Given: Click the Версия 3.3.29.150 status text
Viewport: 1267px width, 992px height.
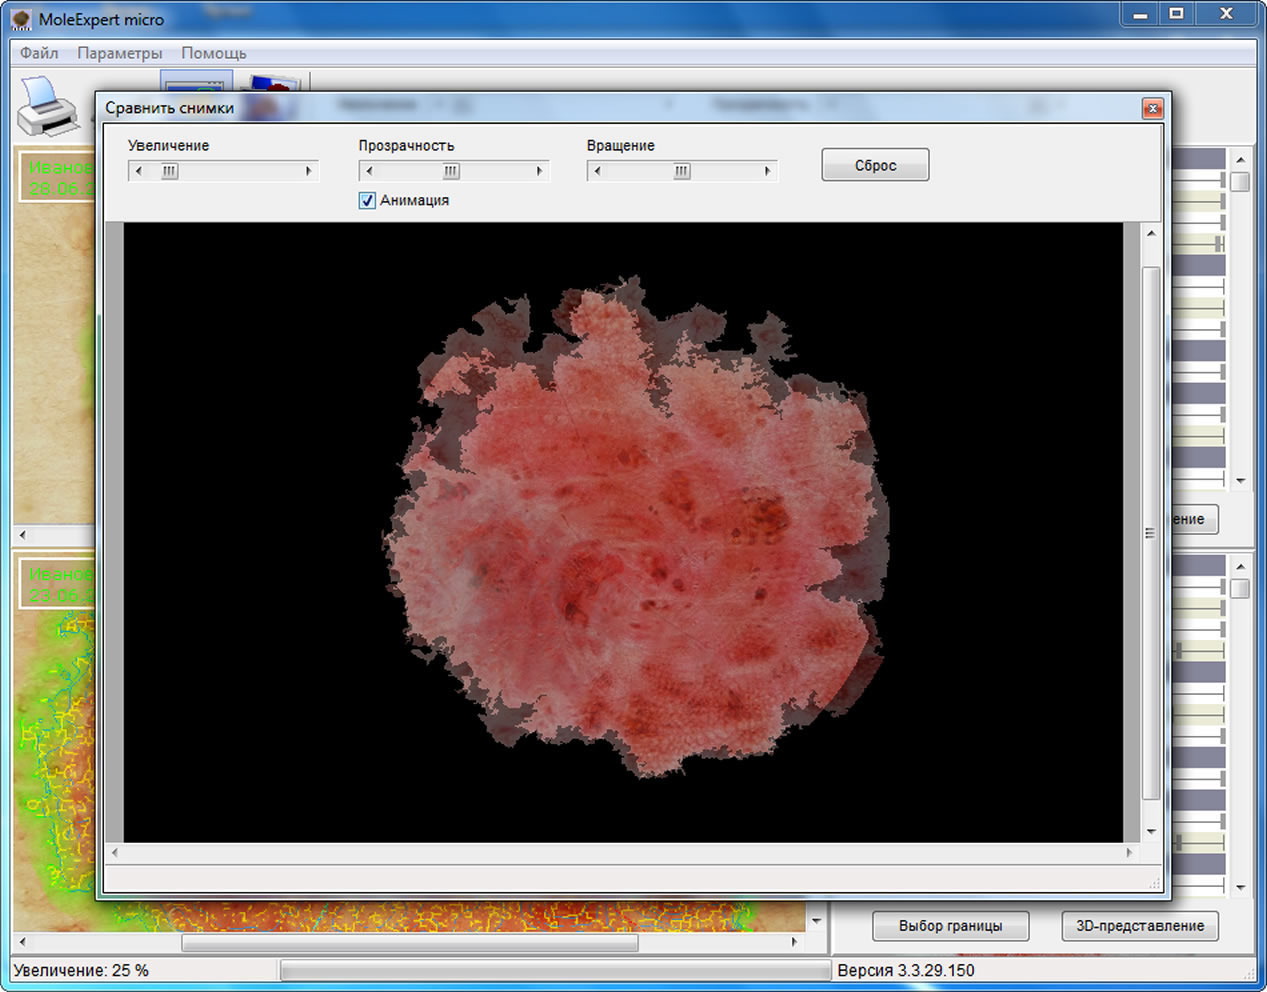Looking at the screenshot, I should [906, 970].
